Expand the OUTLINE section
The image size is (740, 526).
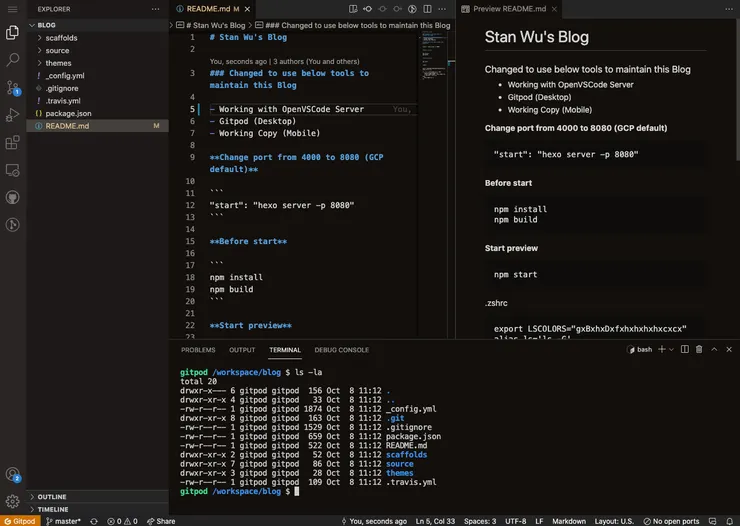52,496
